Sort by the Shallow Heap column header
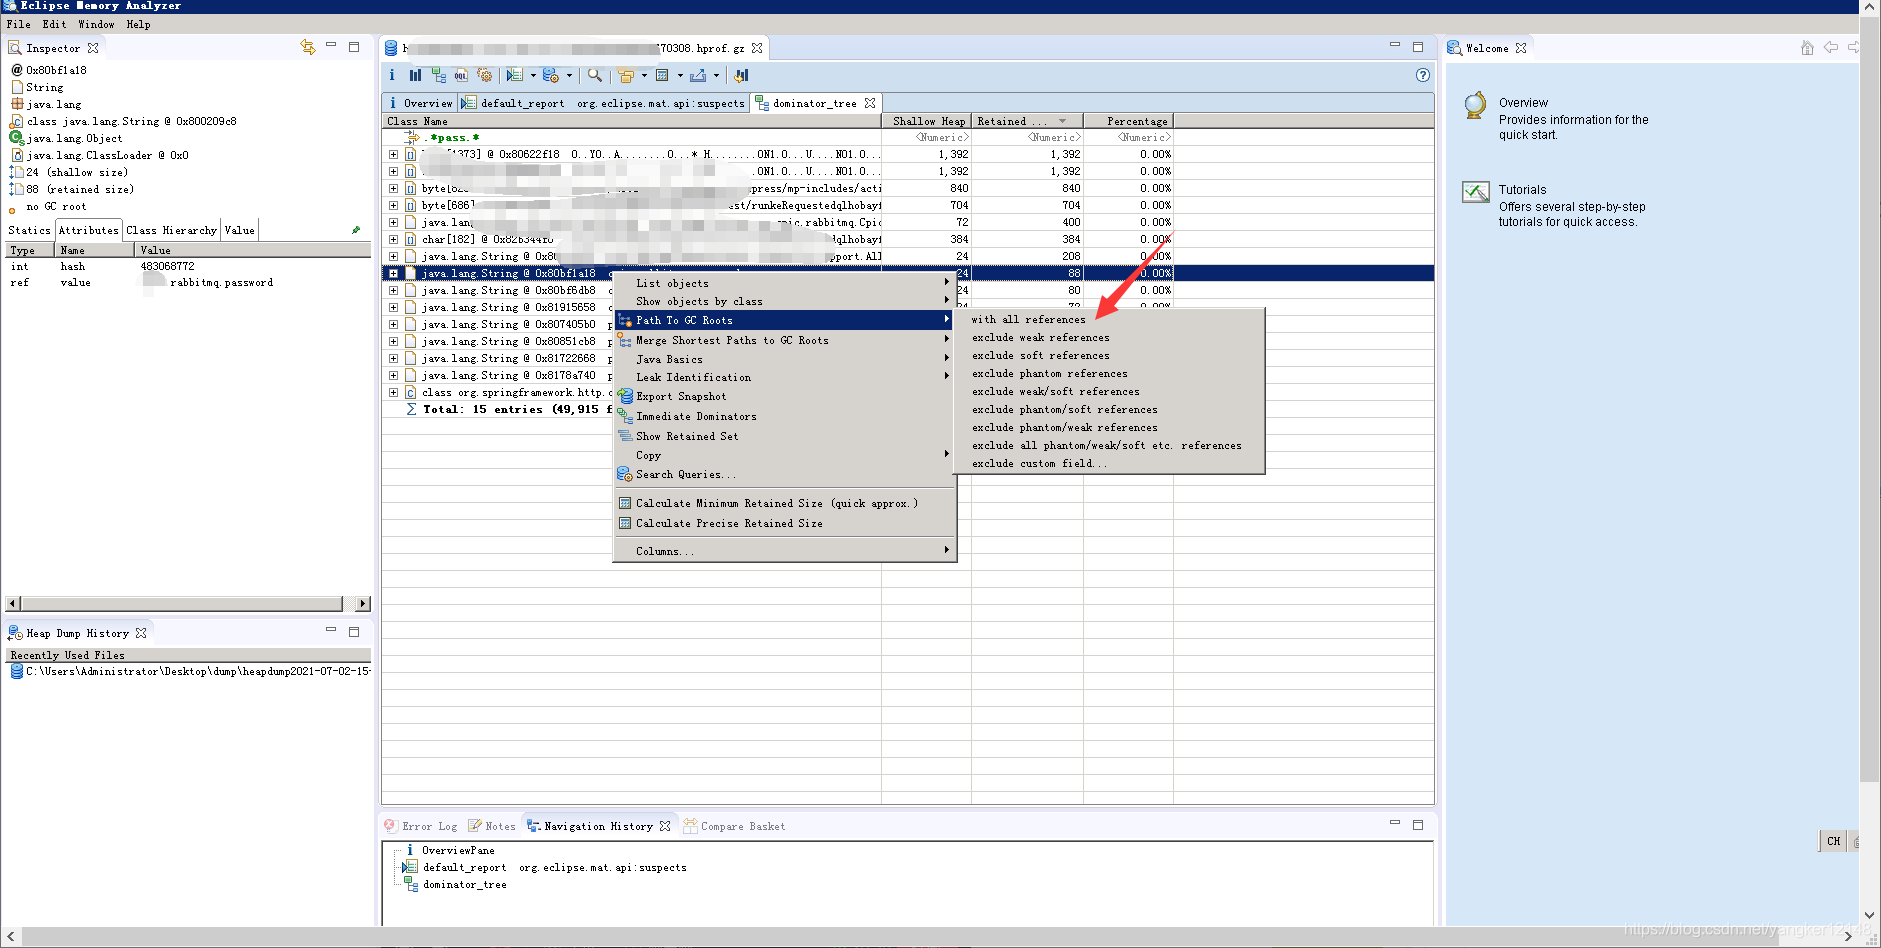Image resolution: width=1881 pixels, height=948 pixels. pyautogui.click(x=926, y=121)
